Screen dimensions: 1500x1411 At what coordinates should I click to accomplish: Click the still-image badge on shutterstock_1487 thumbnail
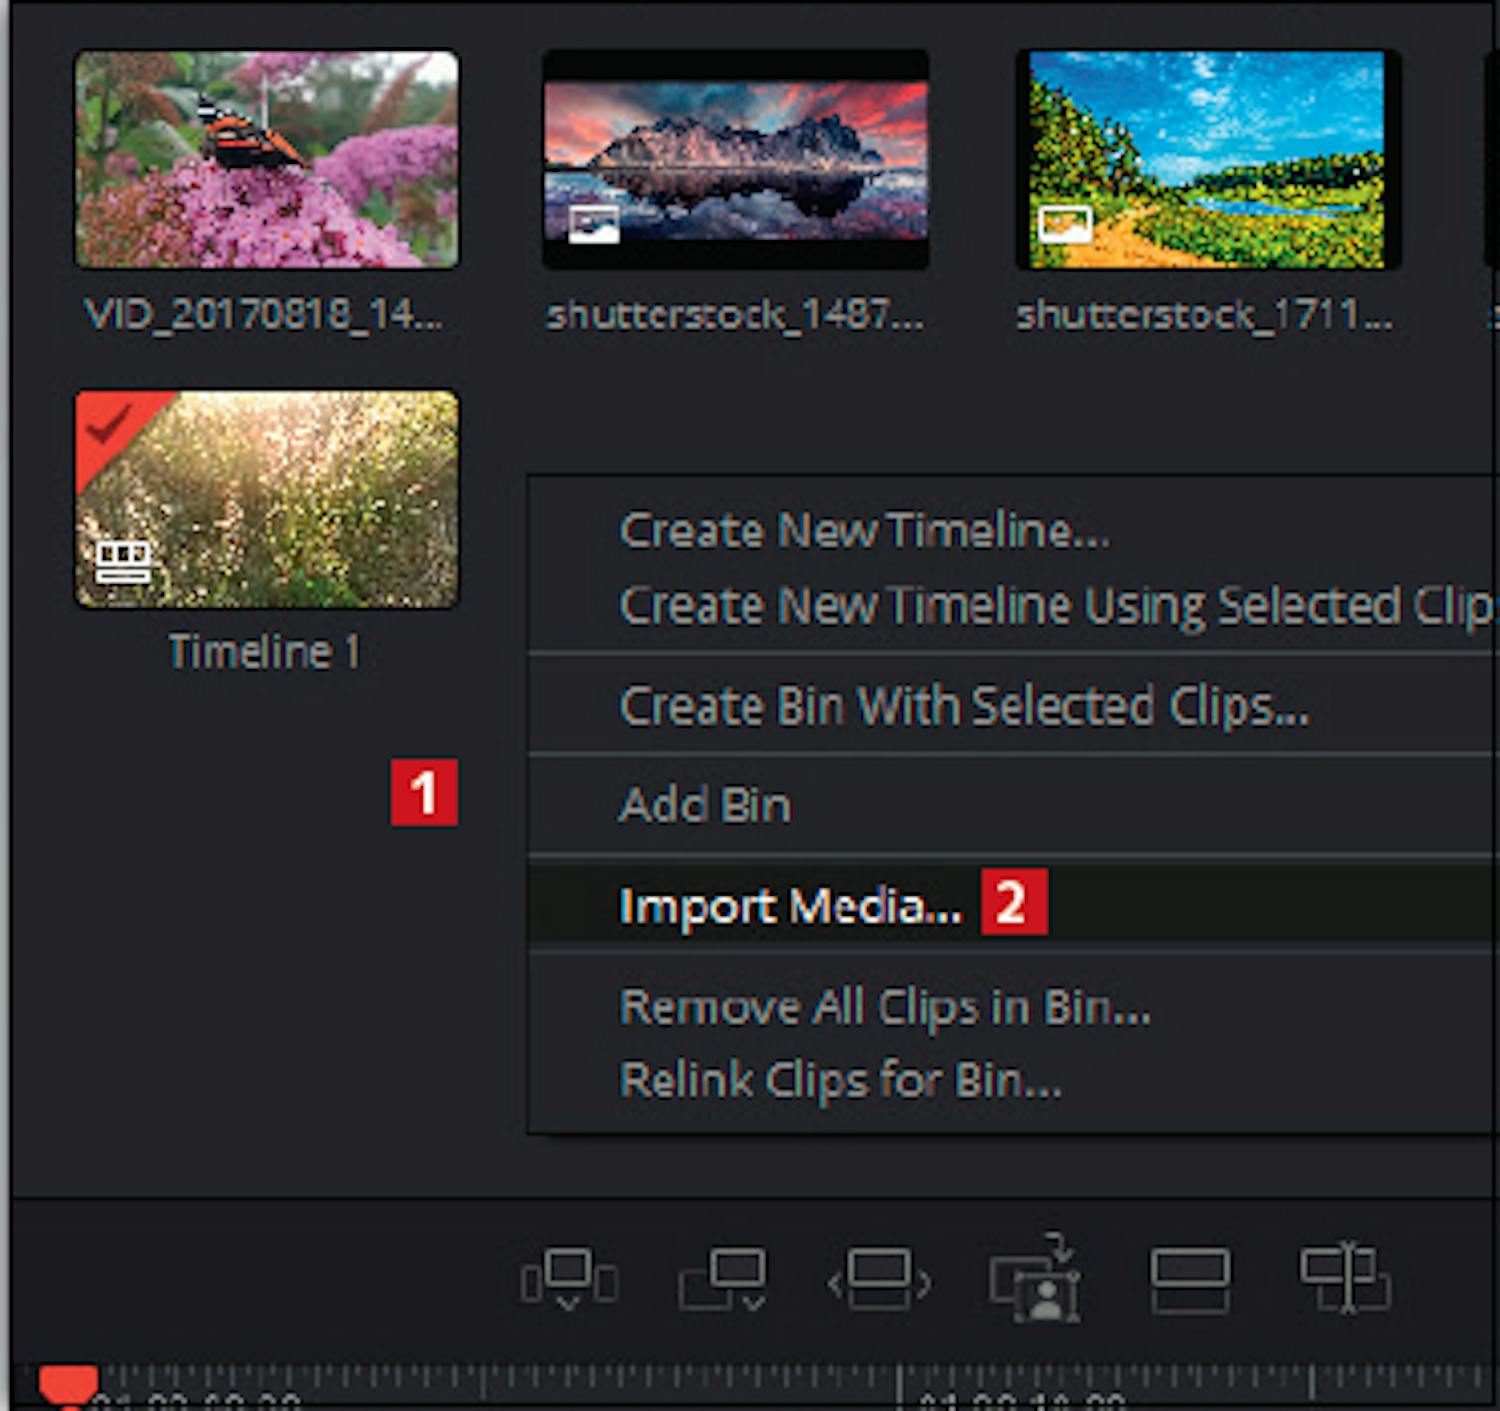(x=594, y=224)
